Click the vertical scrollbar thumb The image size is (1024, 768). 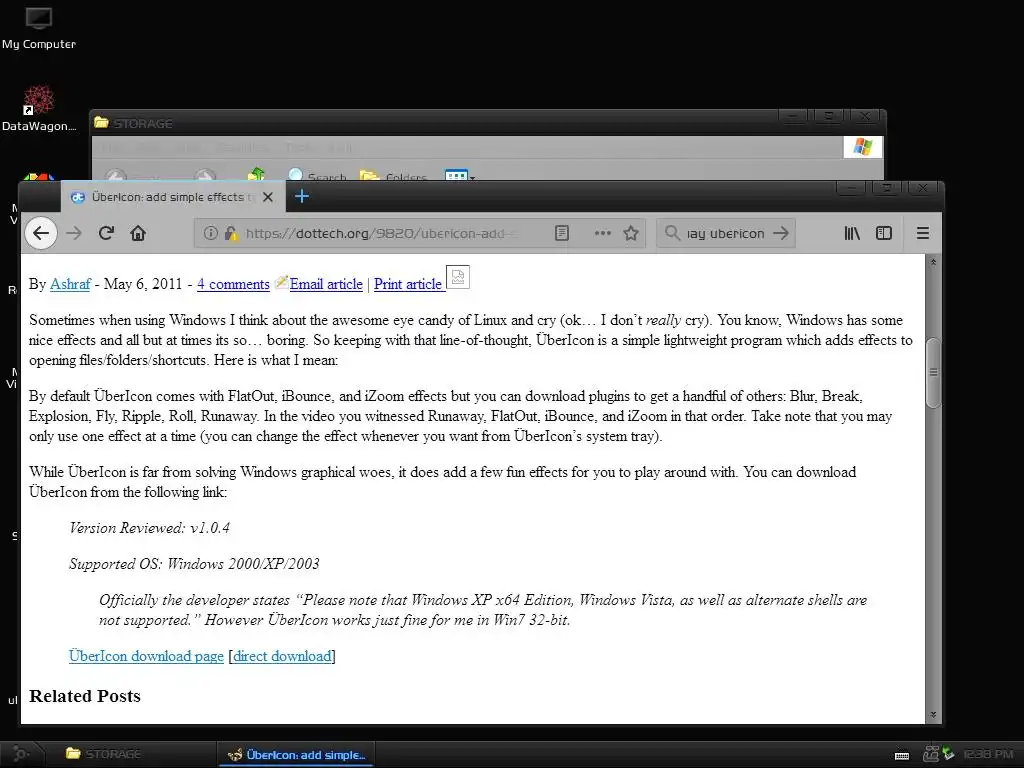[933, 373]
